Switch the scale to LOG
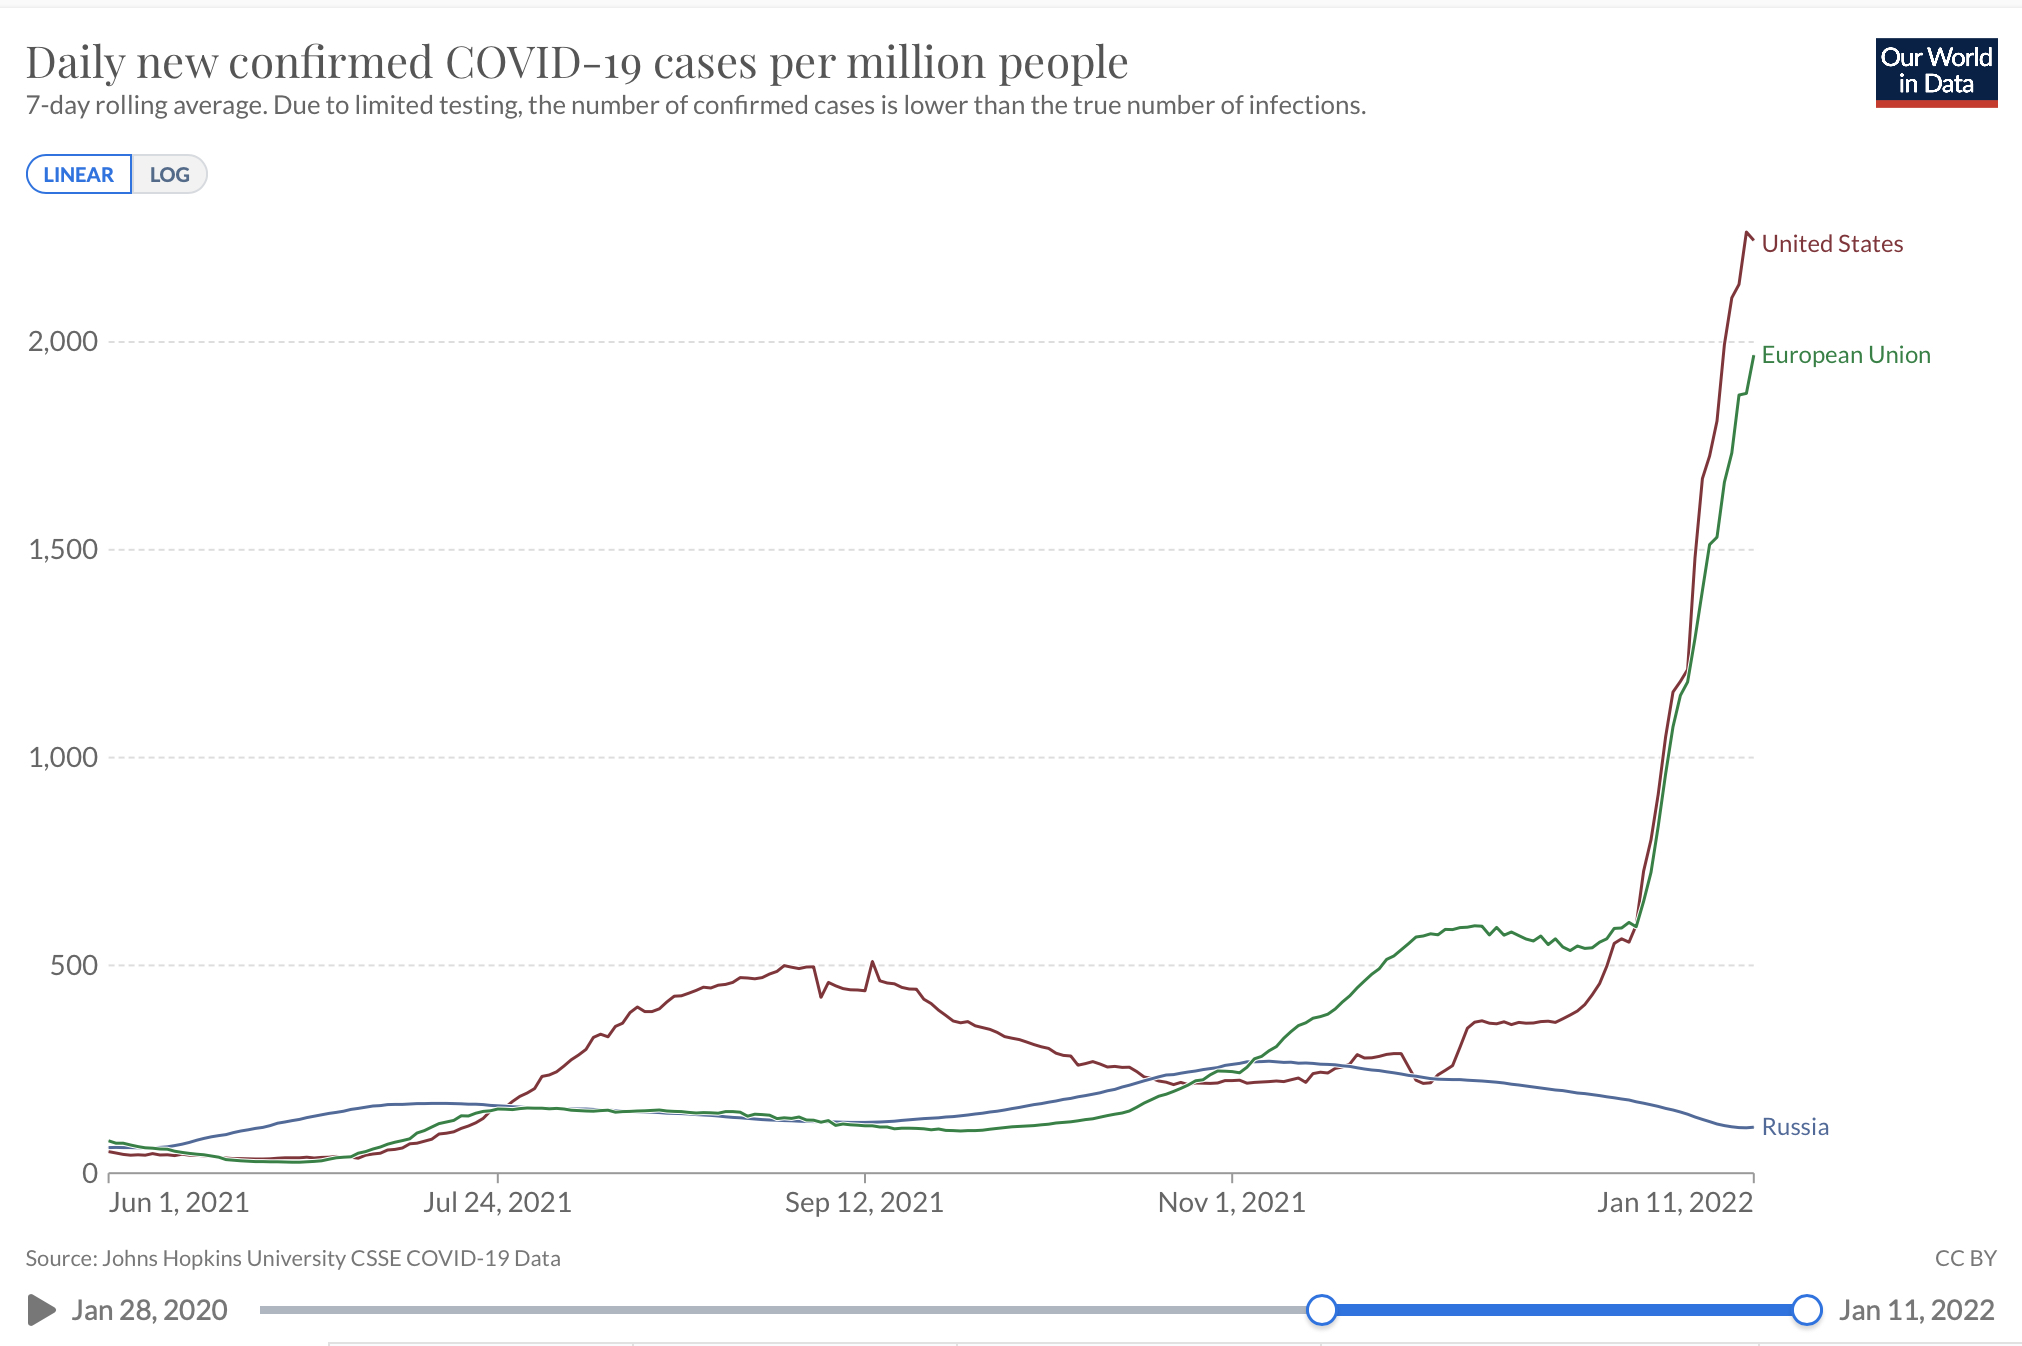 click(169, 175)
